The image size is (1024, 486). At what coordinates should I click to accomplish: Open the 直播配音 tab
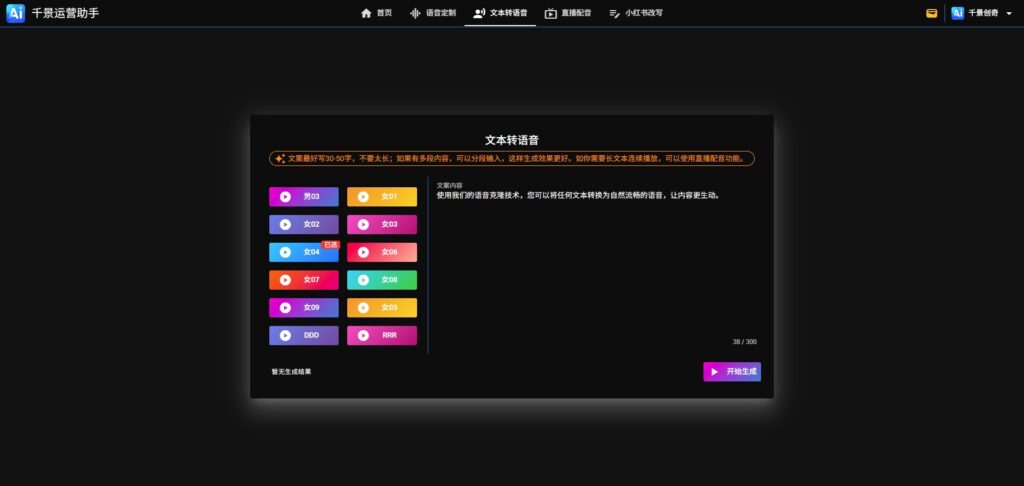[568, 13]
